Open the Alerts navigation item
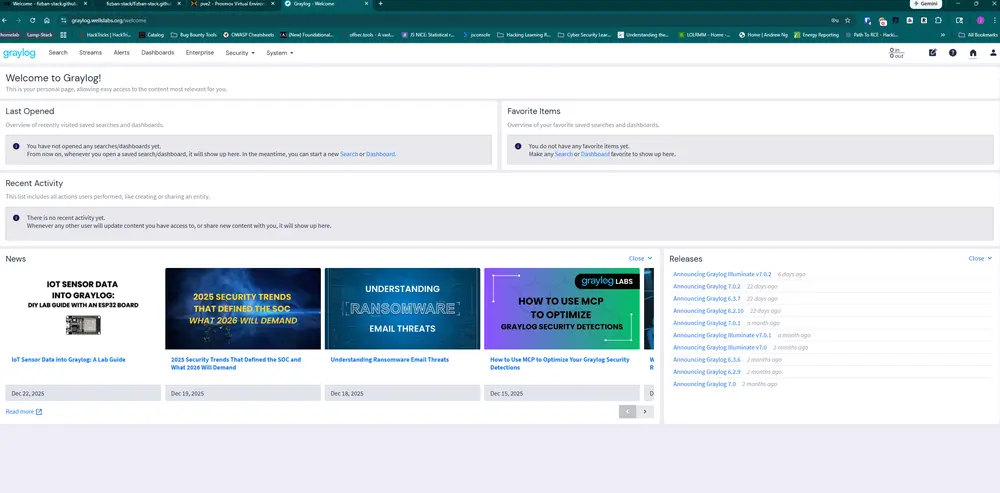 [122, 53]
